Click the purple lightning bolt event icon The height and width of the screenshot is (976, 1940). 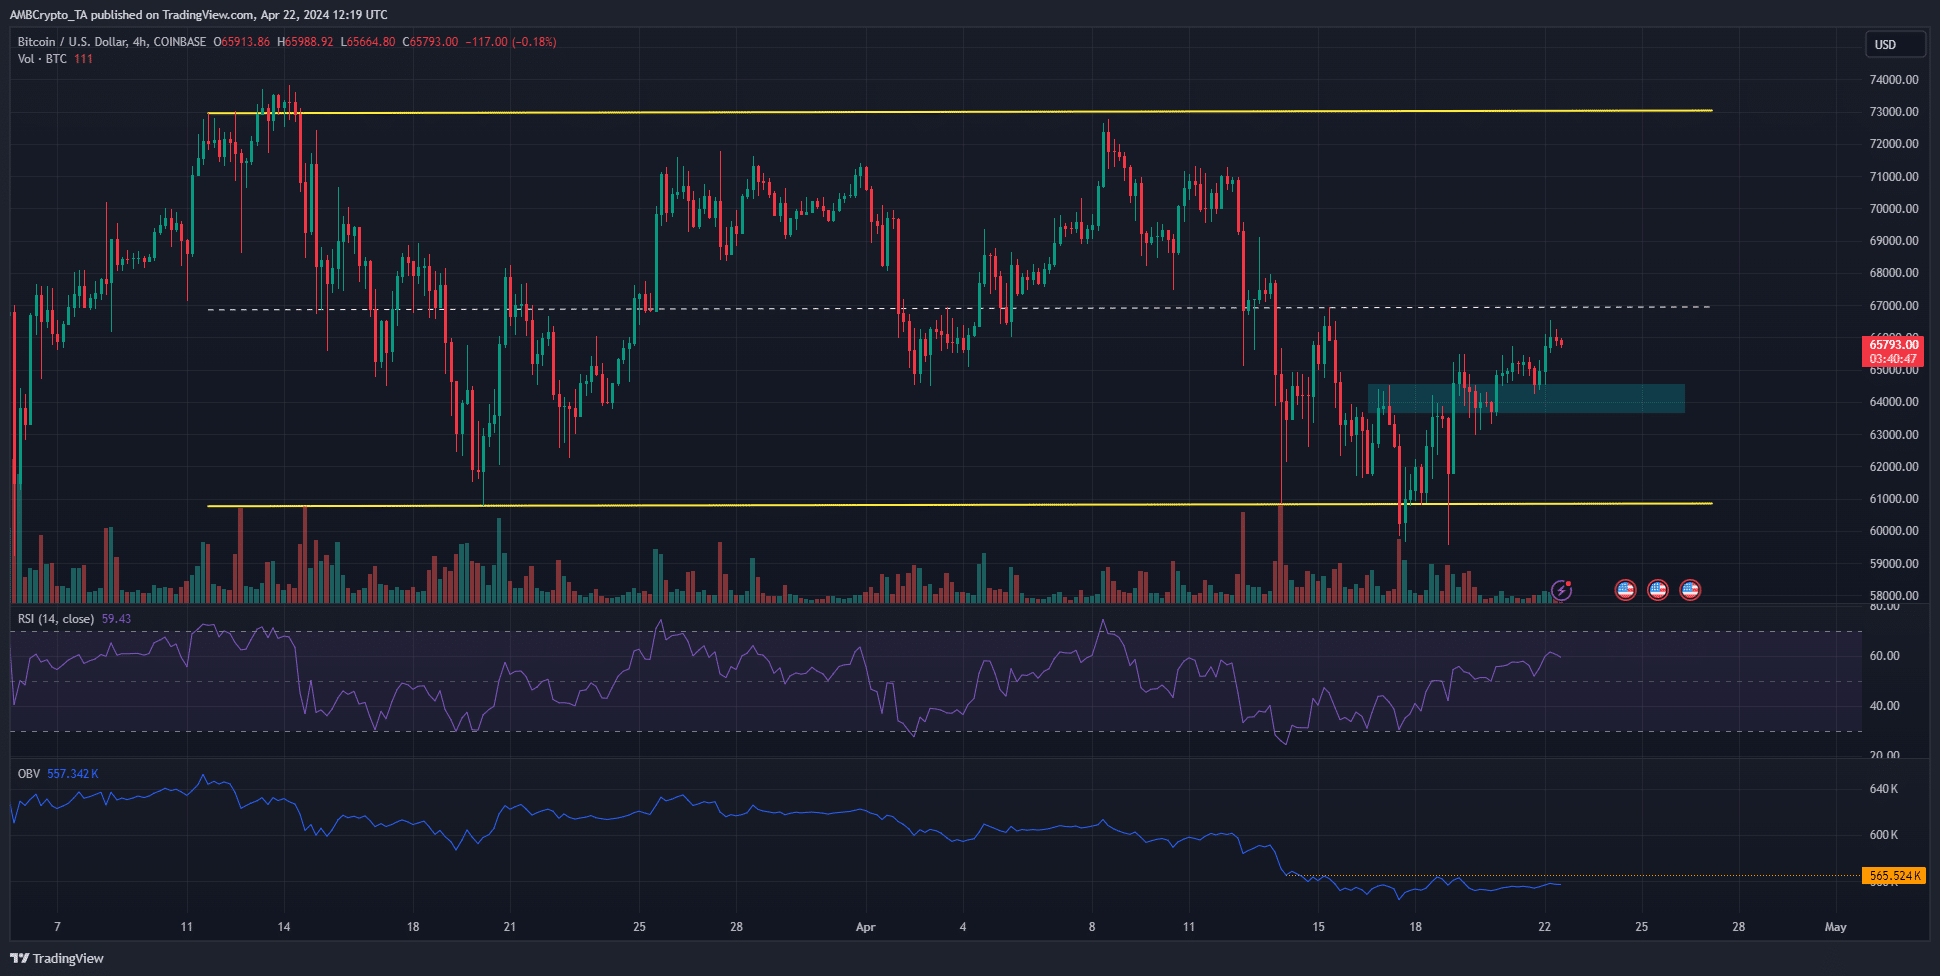pos(1561,590)
